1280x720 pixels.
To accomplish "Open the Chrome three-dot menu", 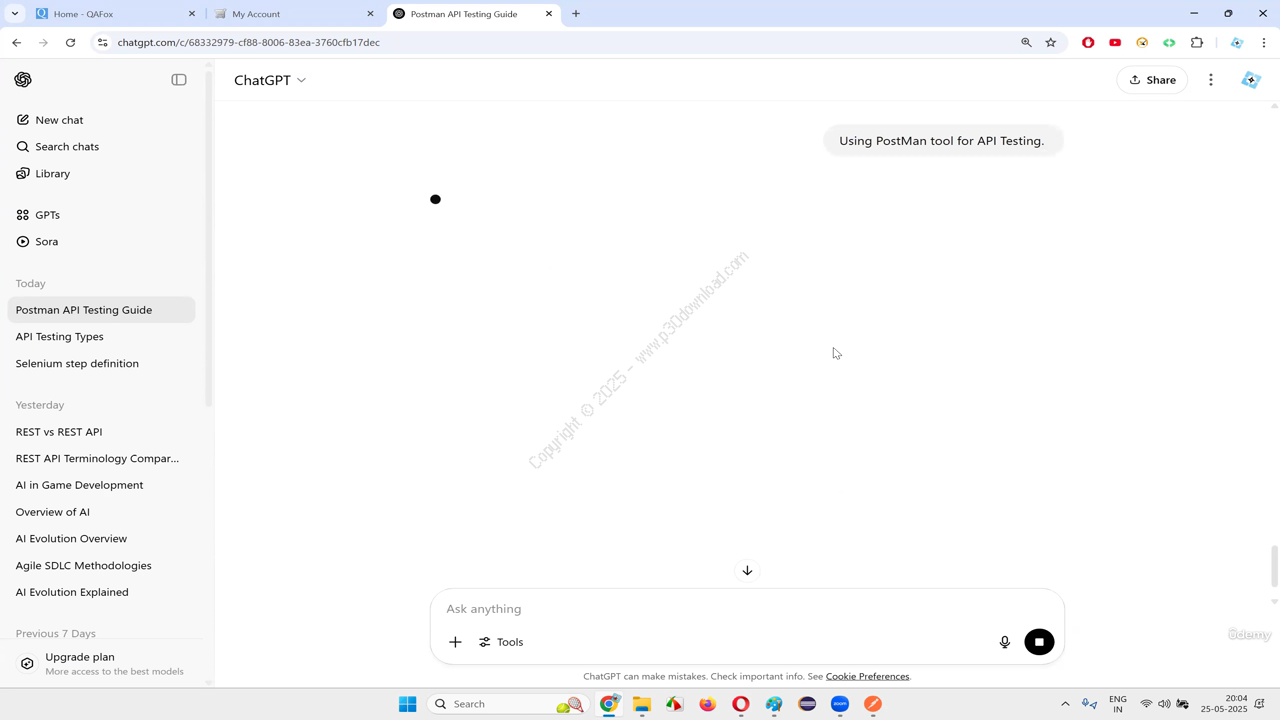I will tap(1264, 43).
